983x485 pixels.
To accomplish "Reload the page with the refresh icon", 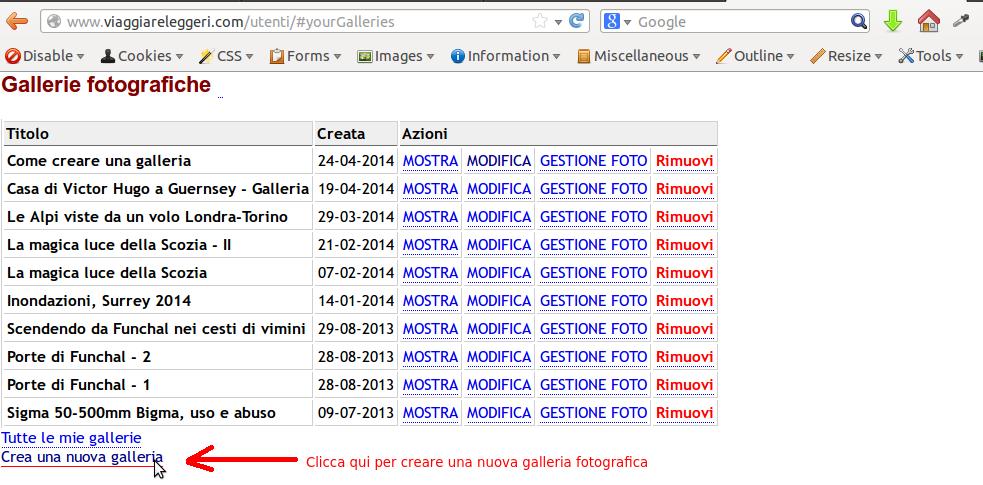I will pyautogui.click(x=577, y=21).
